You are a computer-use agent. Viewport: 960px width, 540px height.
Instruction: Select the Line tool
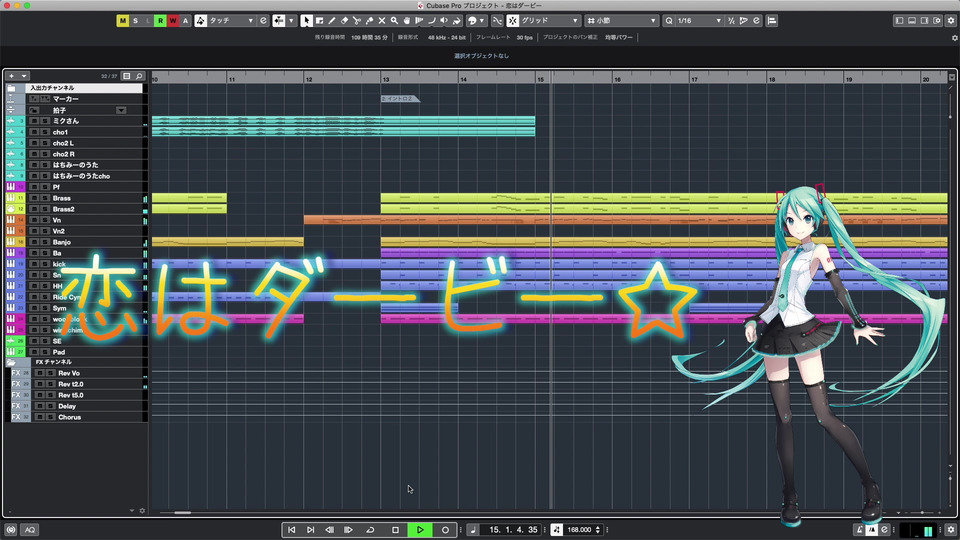point(432,21)
